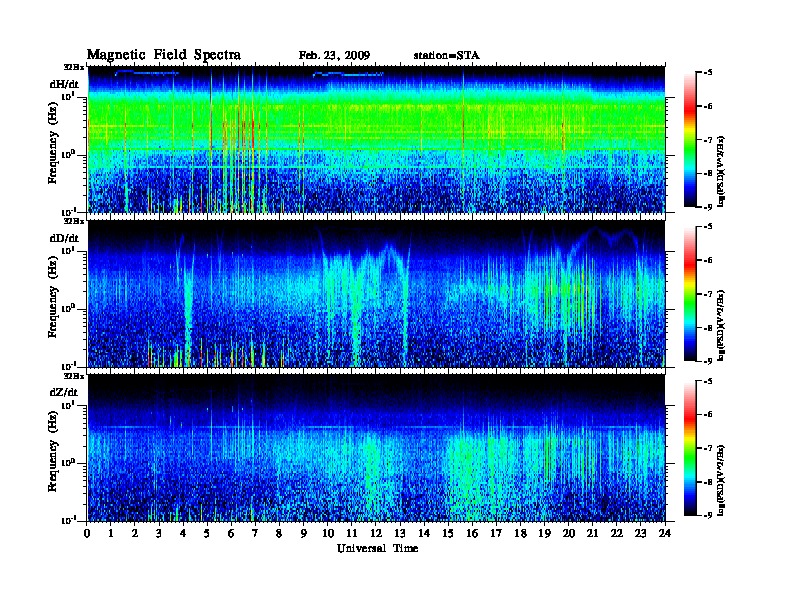792x612 pixels.
Task: Click hour 19 on the Universal Time axis
Action: pos(544,533)
